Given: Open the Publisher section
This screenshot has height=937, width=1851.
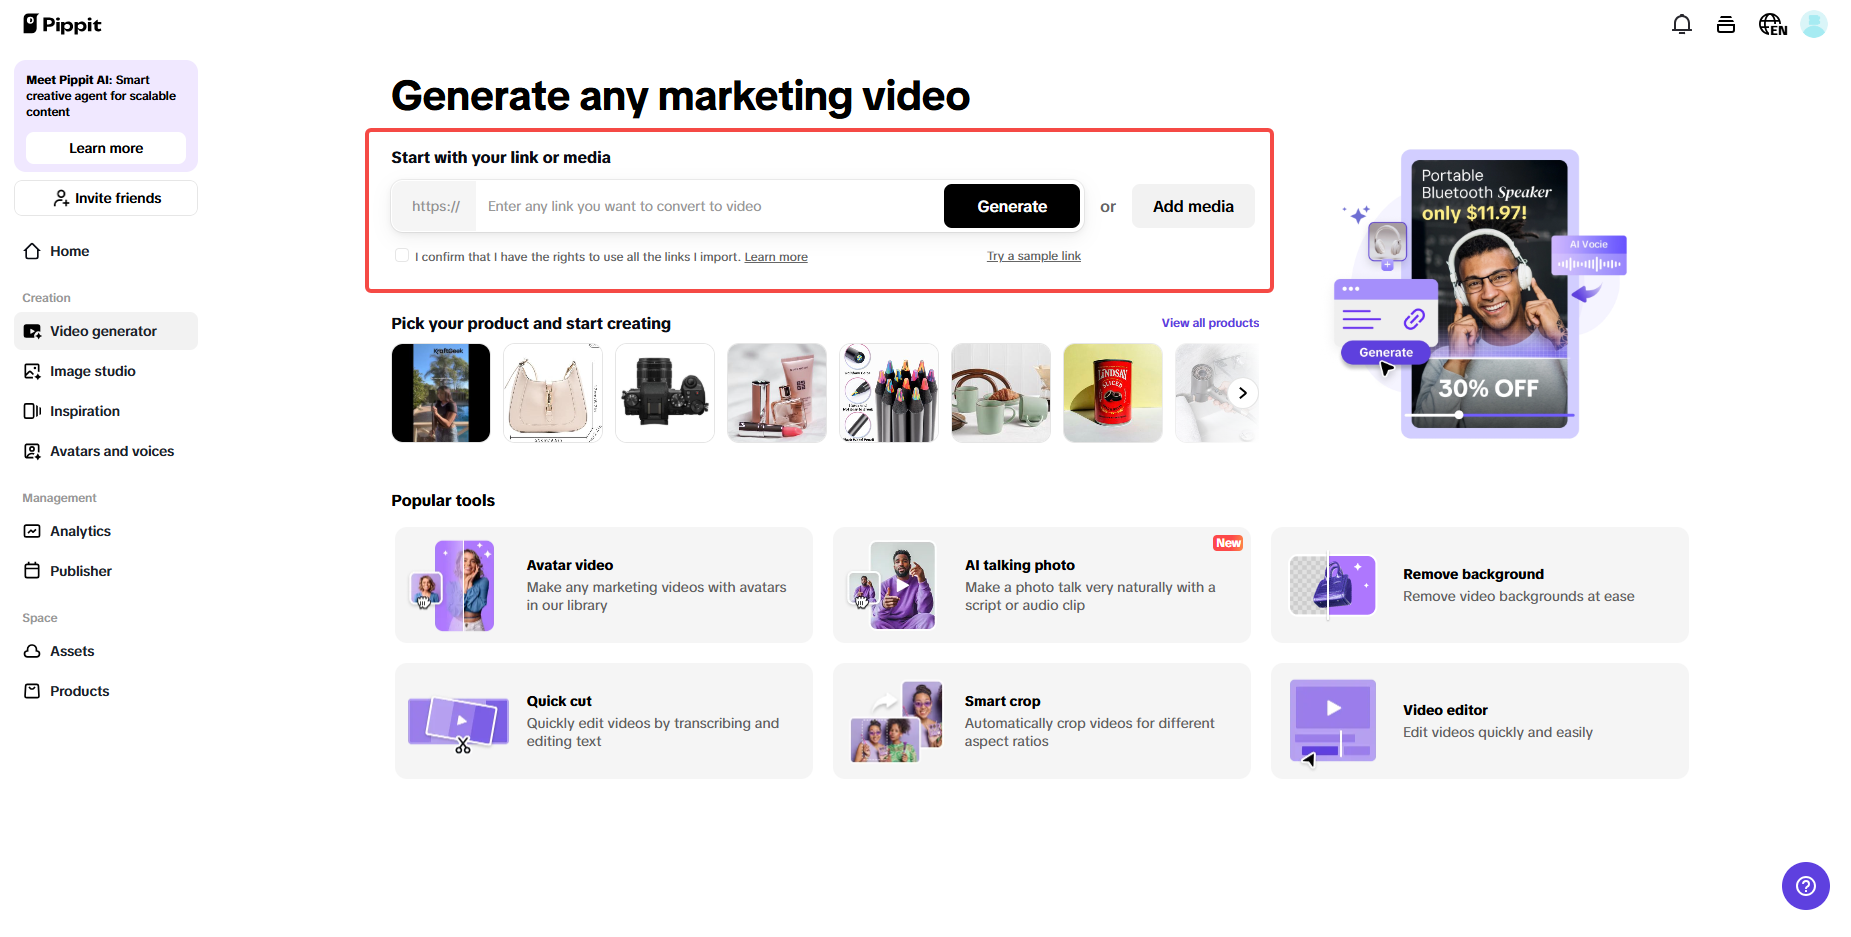Looking at the screenshot, I should click(80, 571).
